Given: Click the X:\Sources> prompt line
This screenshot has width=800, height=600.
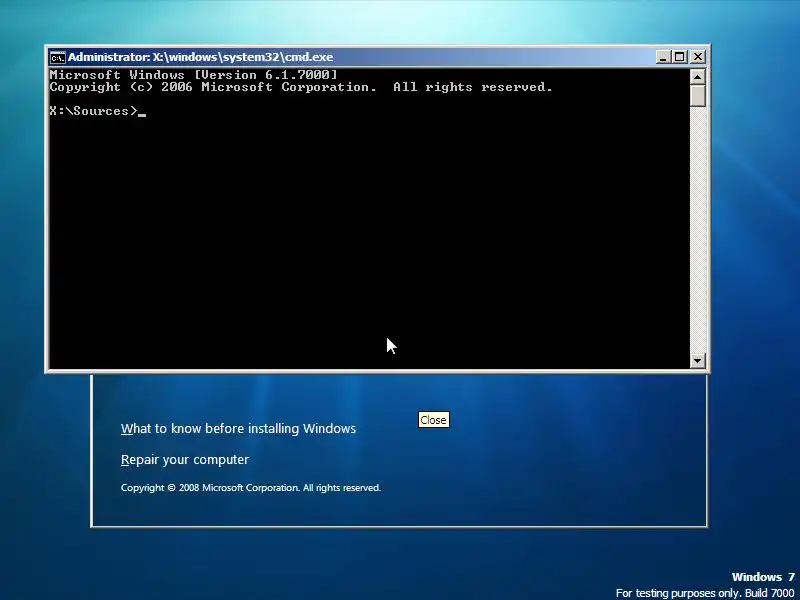Looking at the screenshot, I should point(97,111).
